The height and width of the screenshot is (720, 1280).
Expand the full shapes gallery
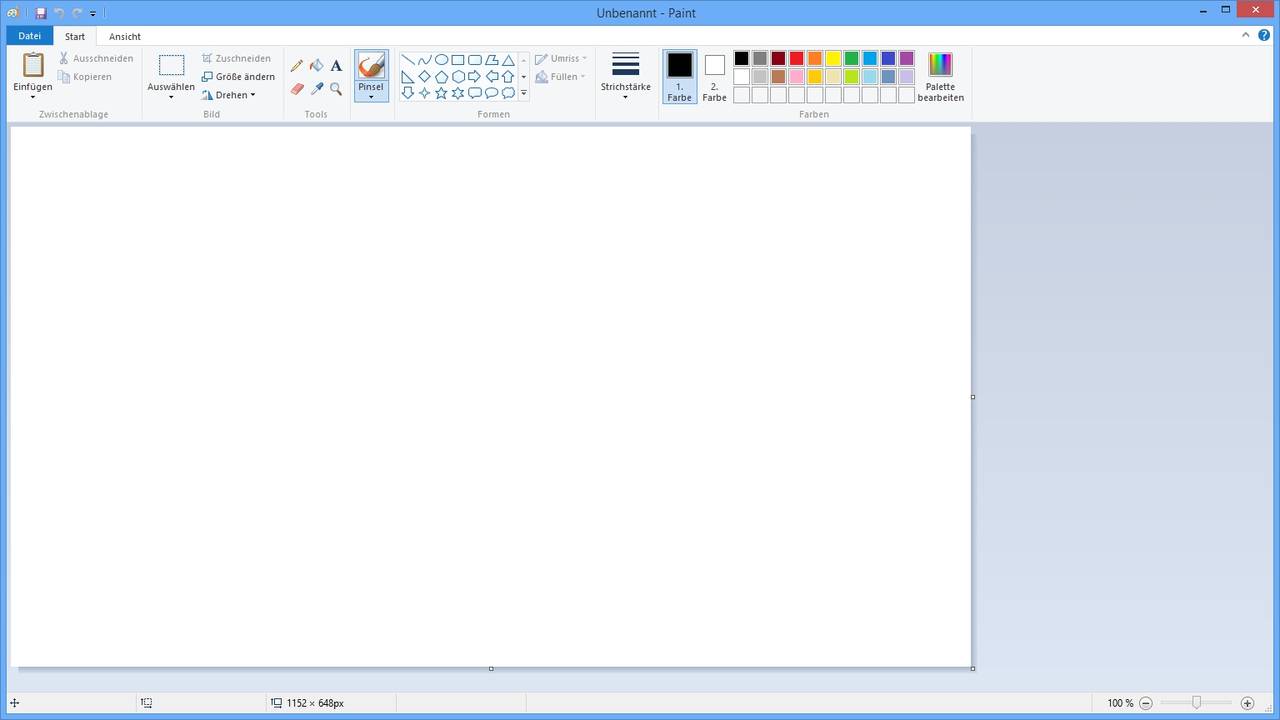point(523,93)
